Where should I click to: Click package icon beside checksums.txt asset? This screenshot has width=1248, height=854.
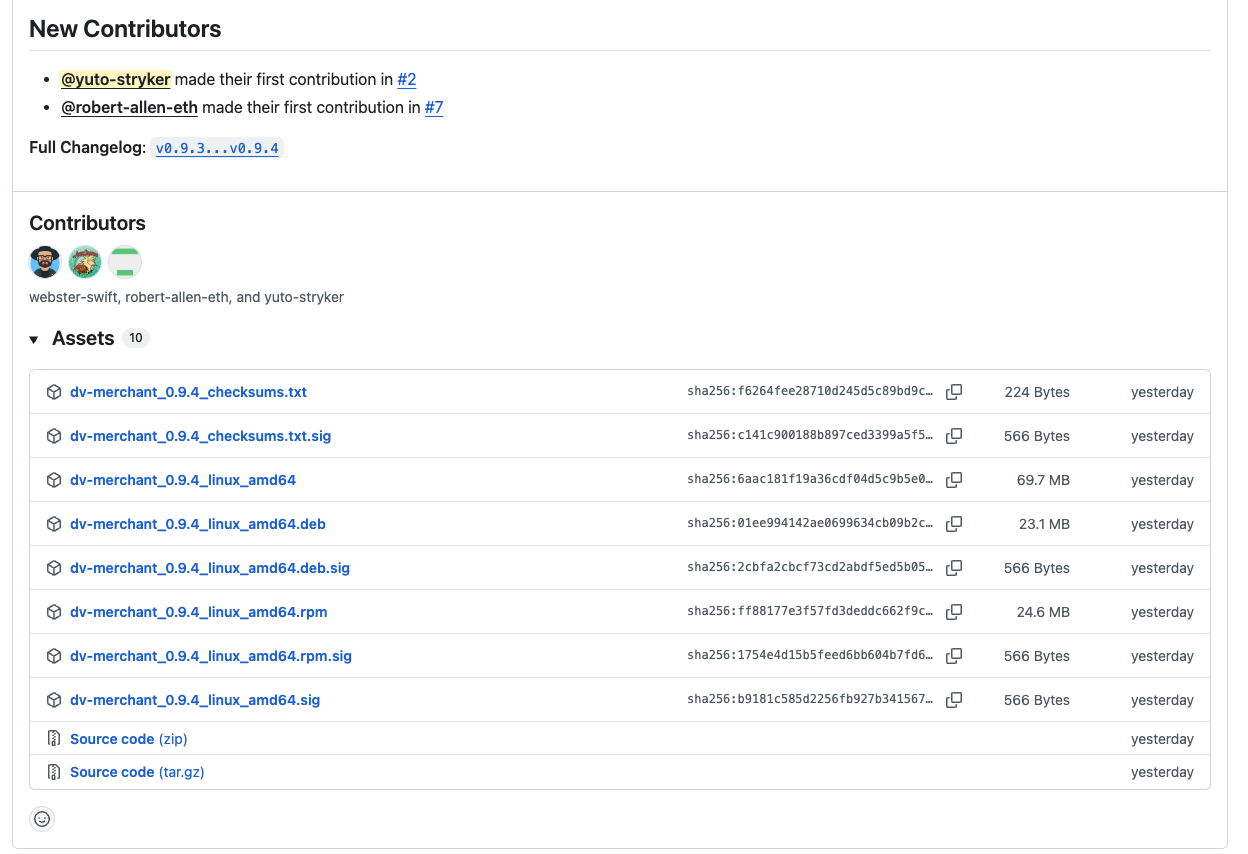(x=54, y=392)
